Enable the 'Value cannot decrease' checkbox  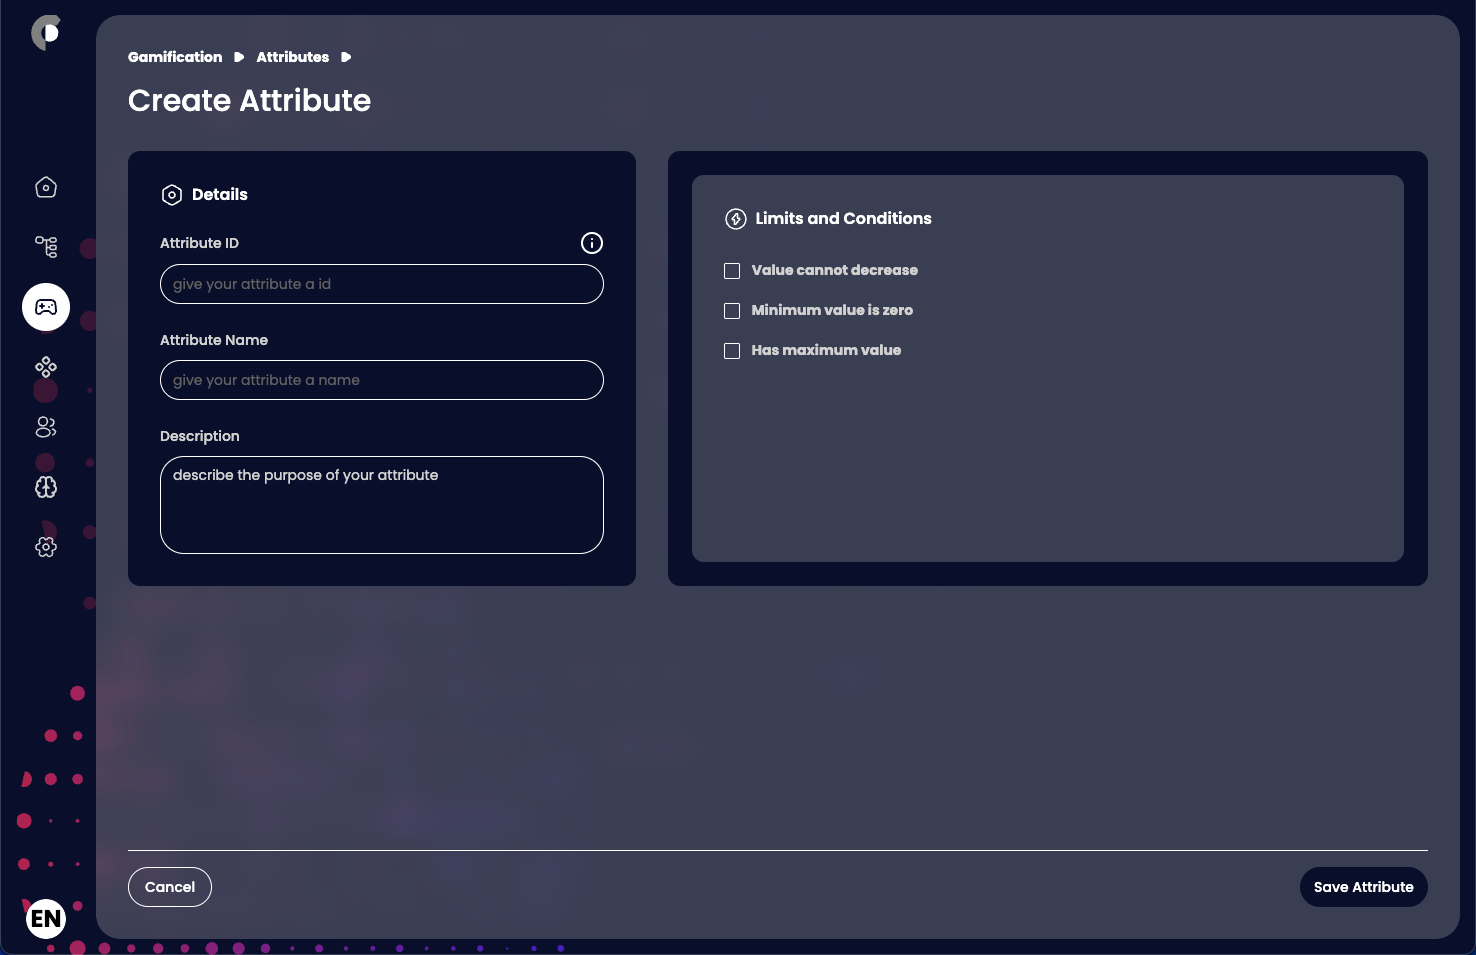[x=731, y=270]
